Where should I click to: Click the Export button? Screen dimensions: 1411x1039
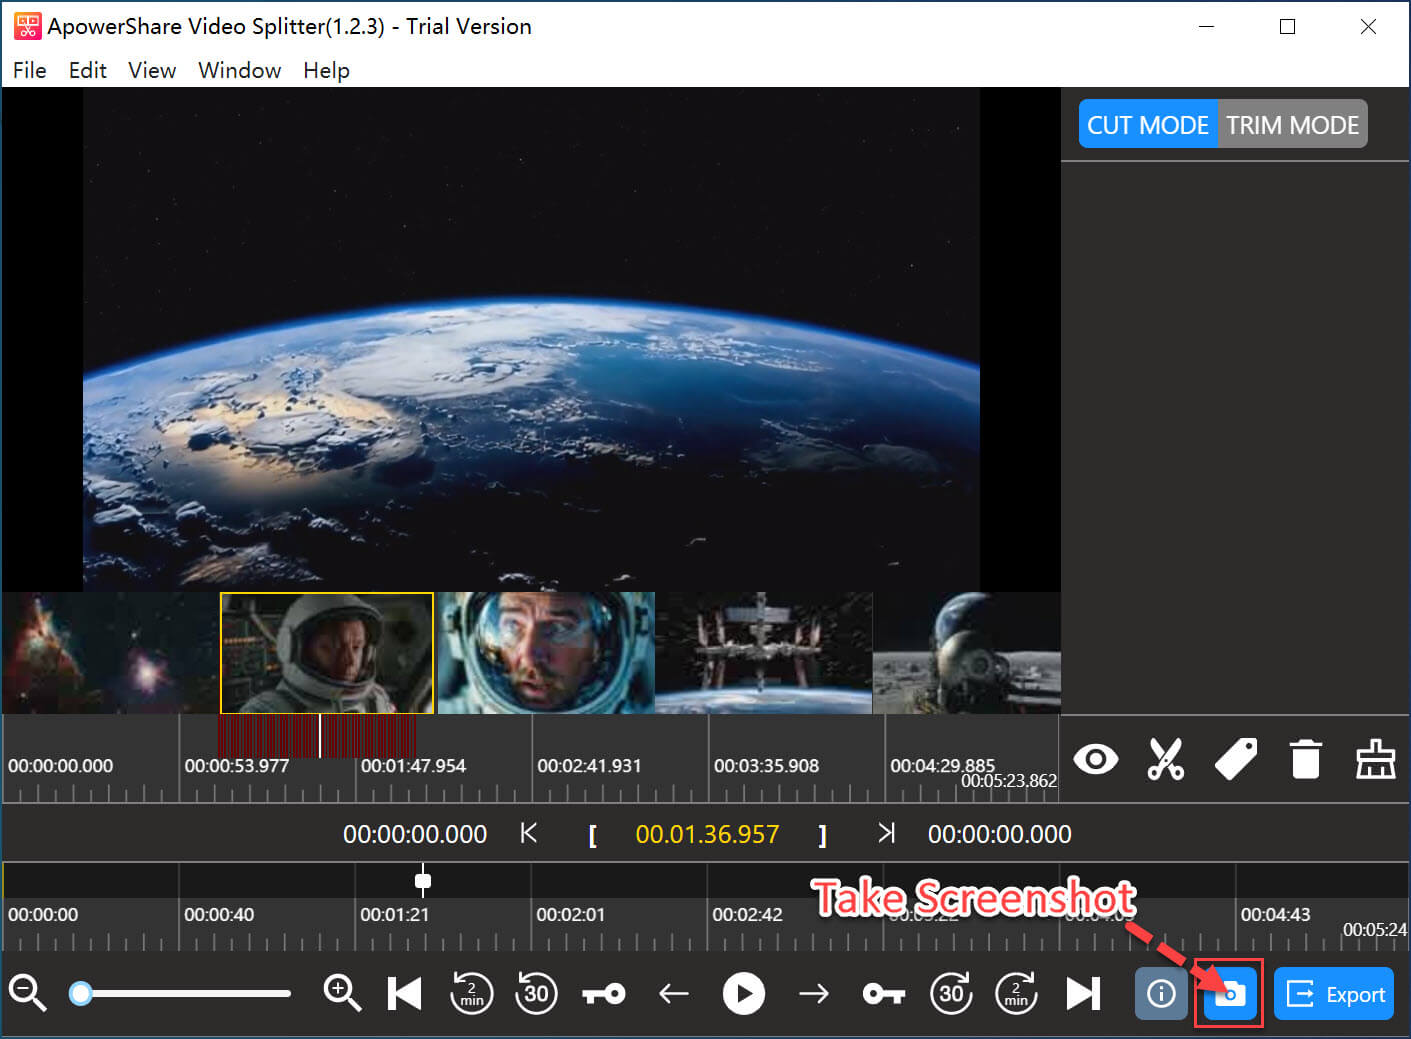[x=1334, y=994]
